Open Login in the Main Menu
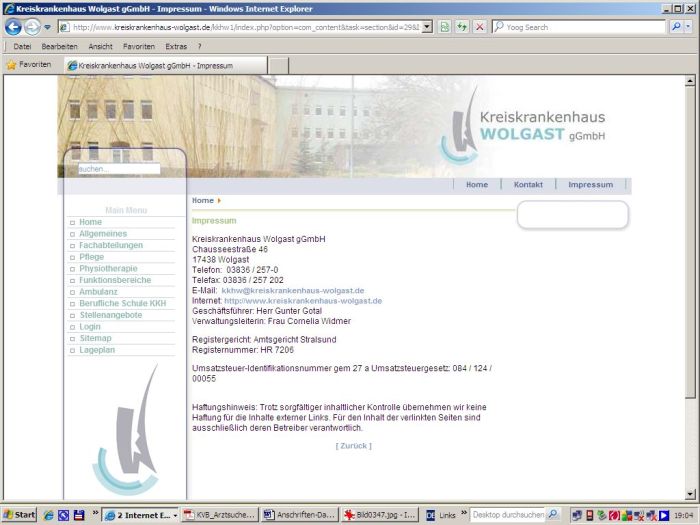 click(90, 326)
